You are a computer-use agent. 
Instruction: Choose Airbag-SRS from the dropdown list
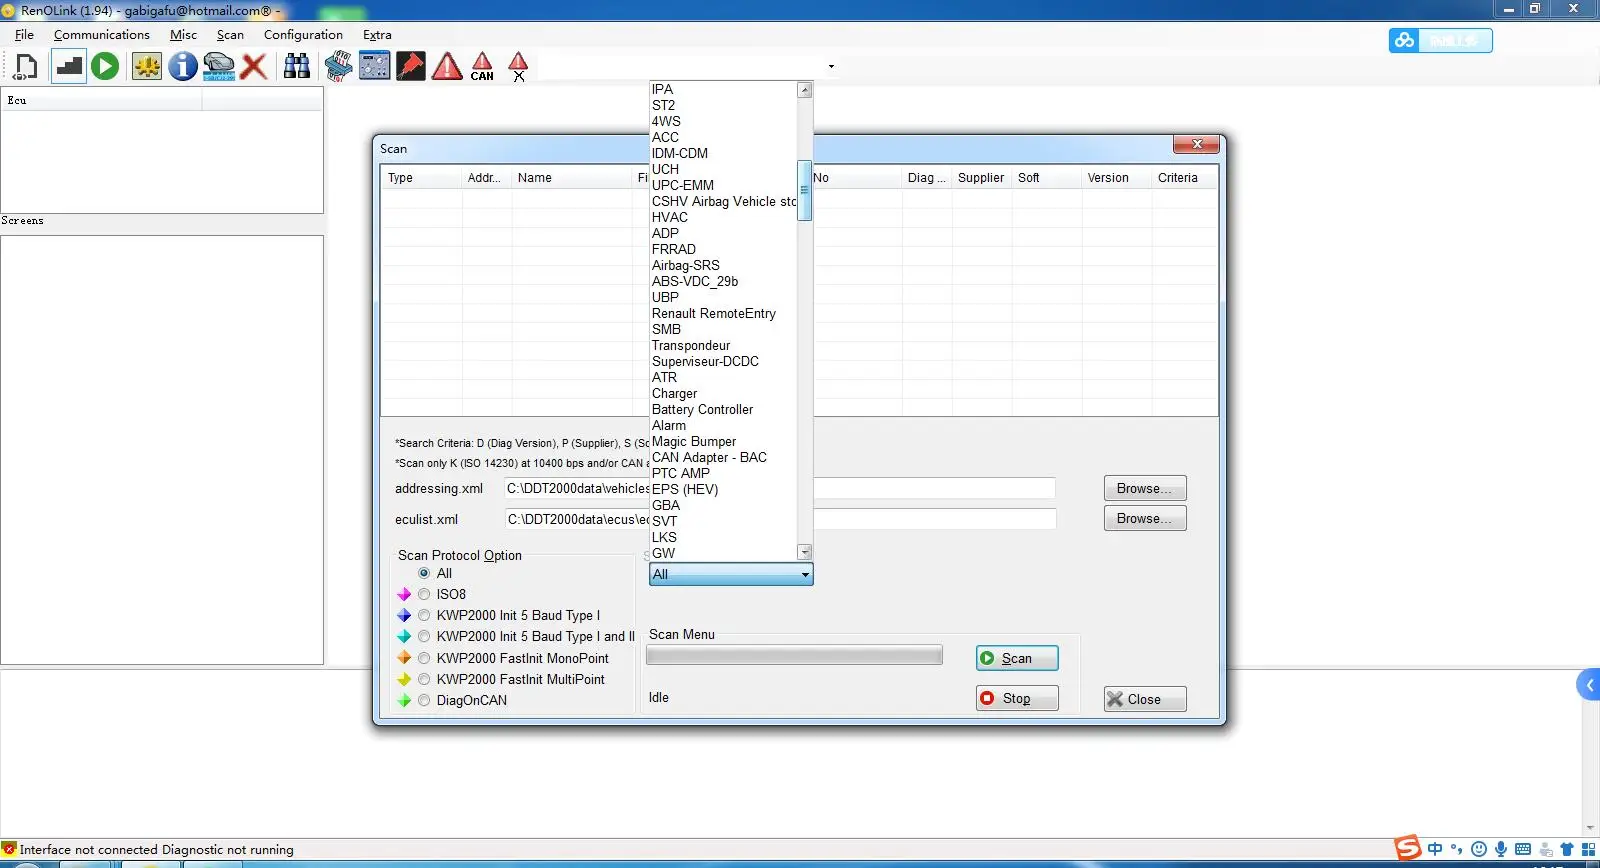(685, 265)
